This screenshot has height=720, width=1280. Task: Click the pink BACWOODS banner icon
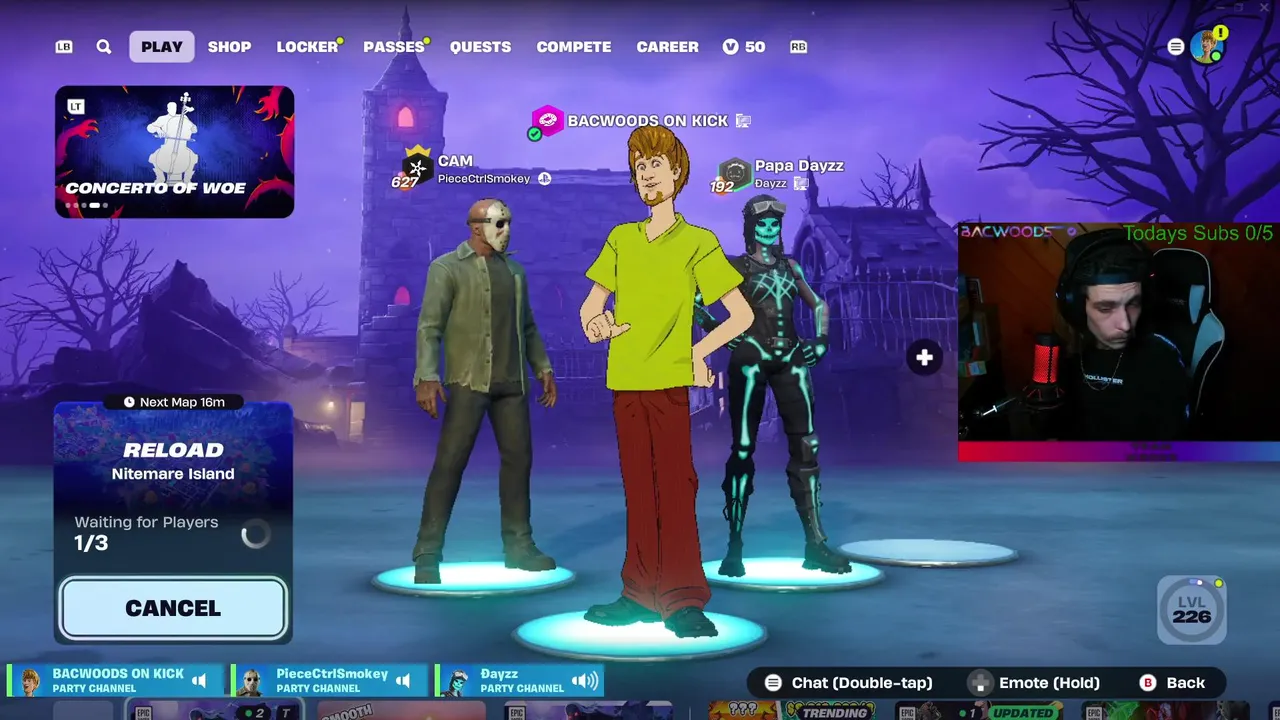(547, 121)
